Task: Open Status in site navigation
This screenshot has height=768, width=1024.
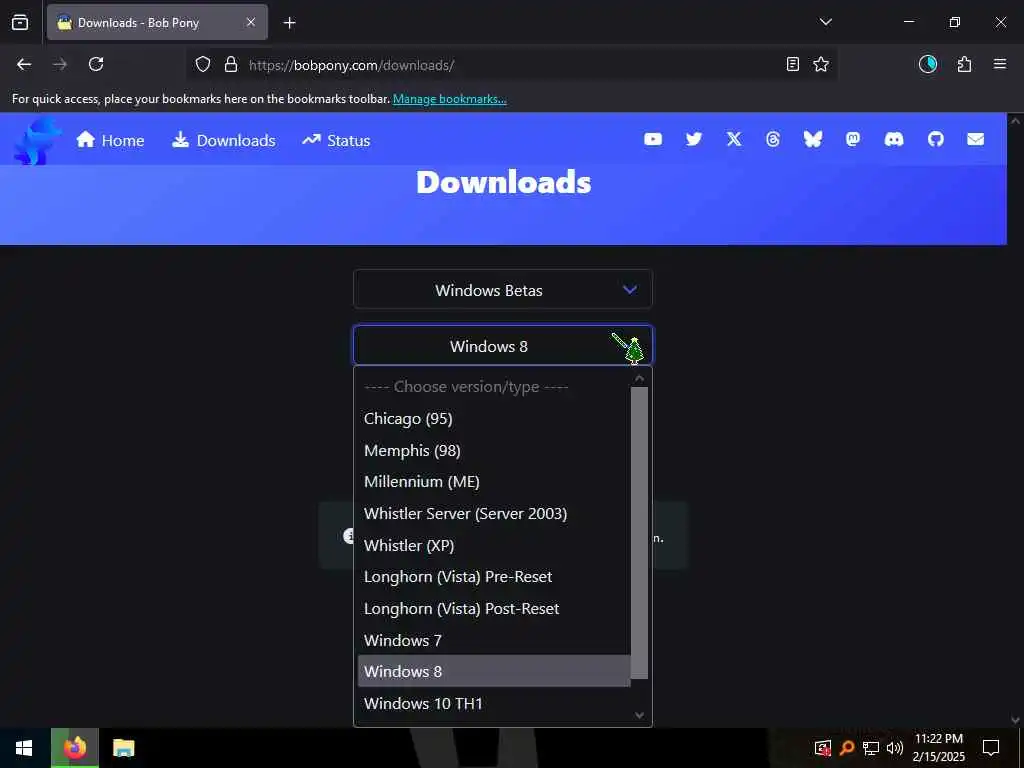Action: tap(336, 140)
